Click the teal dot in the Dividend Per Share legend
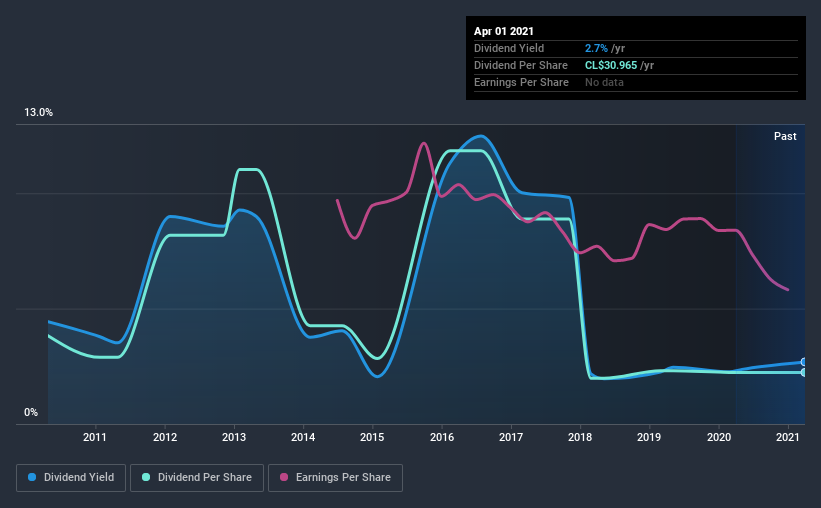 148,478
